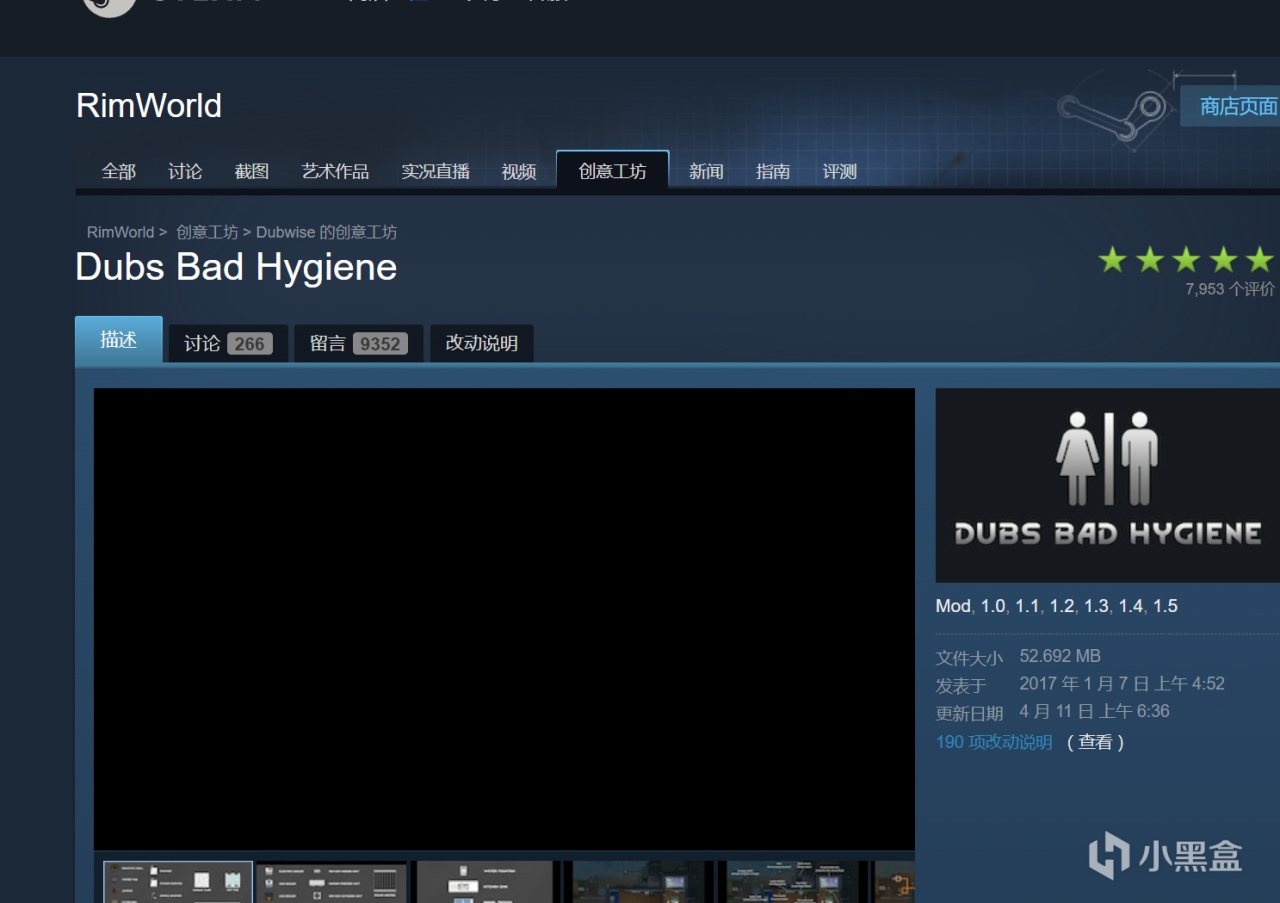The height and width of the screenshot is (903, 1280).
Task: Open the 讨论 266 tab
Action: point(228,343)
